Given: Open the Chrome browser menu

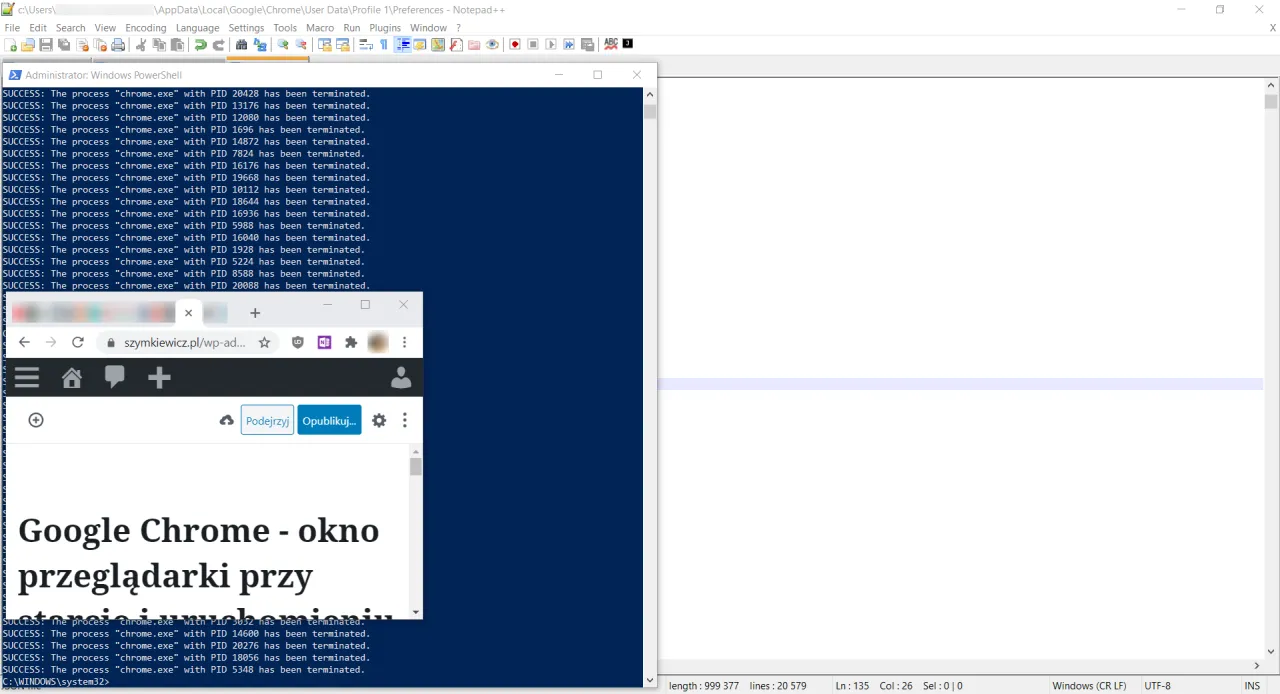Looking at the screenshot, I should (404, 342).
